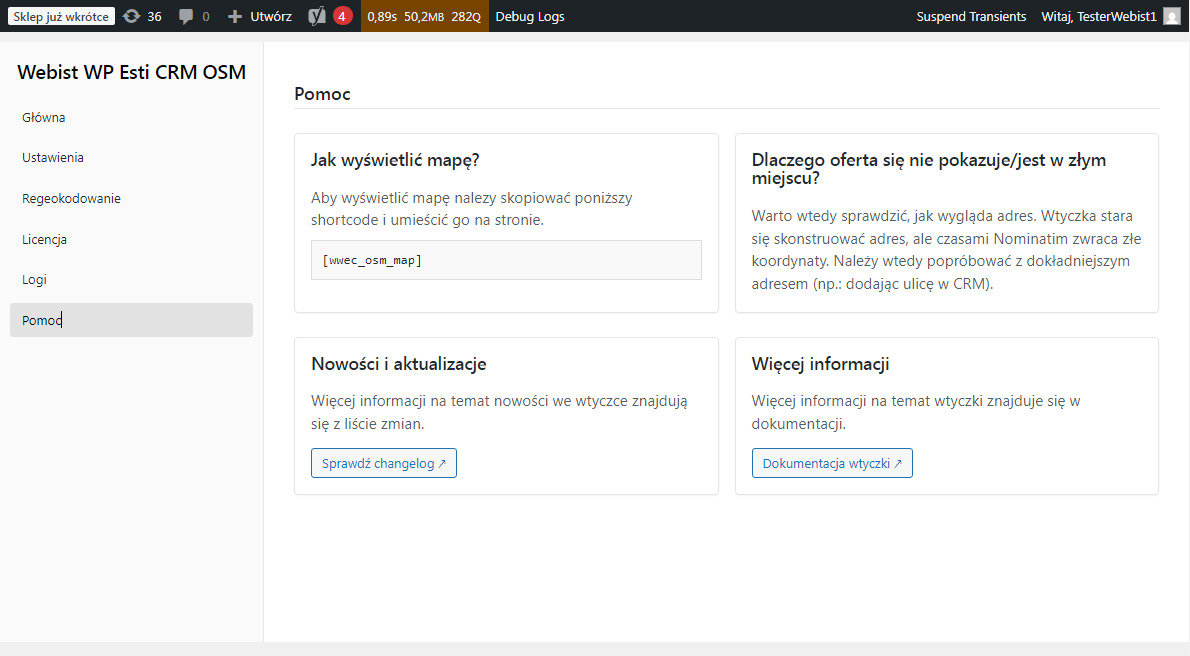Open the Licencja page
1190x656 pixels.
pyautogui.click(x=45, y=239)
